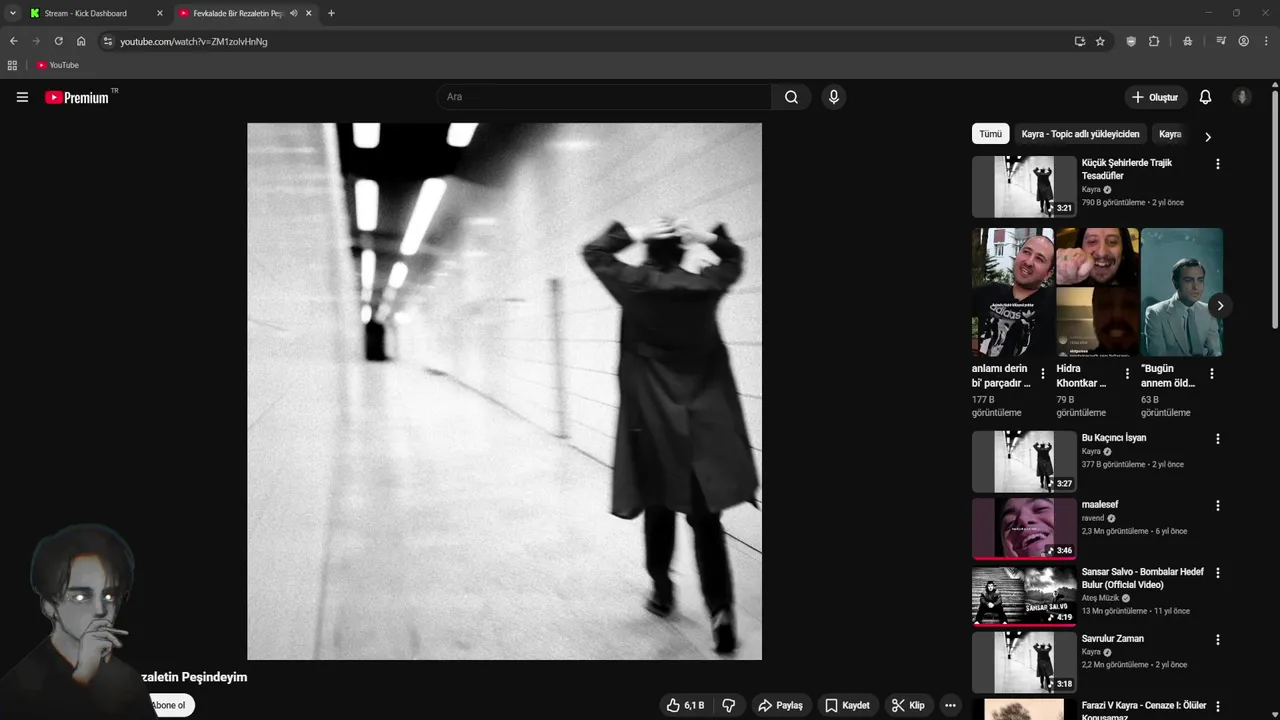Open the Savrulur Zaman thumbnail
This screenshot has height=720, width=1280.
pyautogui.click(x=1024, y=662)
